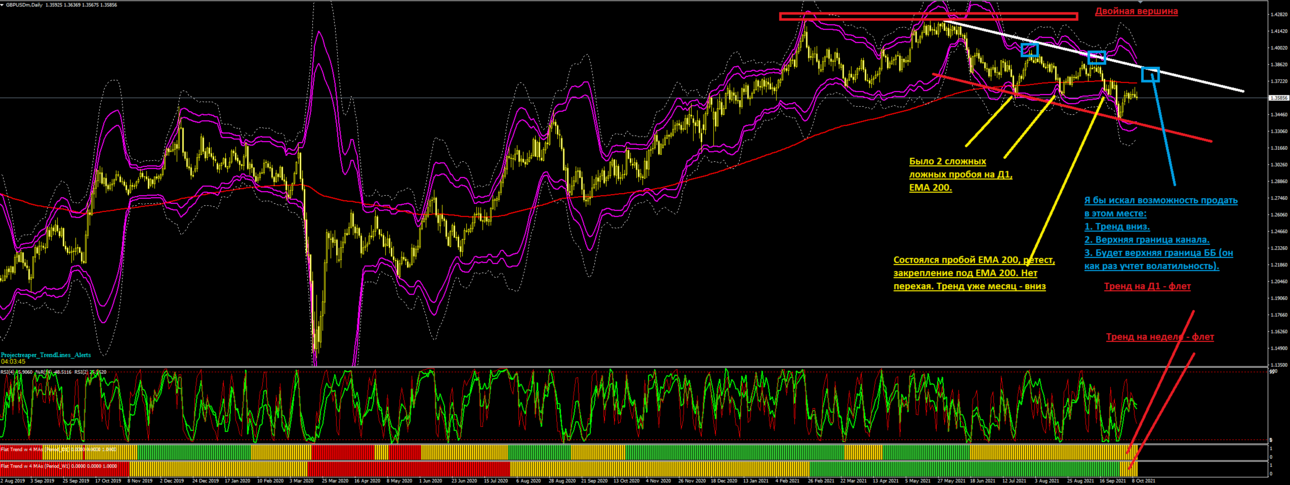Screen dimensions: 1290x485
Task: Click the current price label 1.35856
Action: click(x=1278, y=98)
